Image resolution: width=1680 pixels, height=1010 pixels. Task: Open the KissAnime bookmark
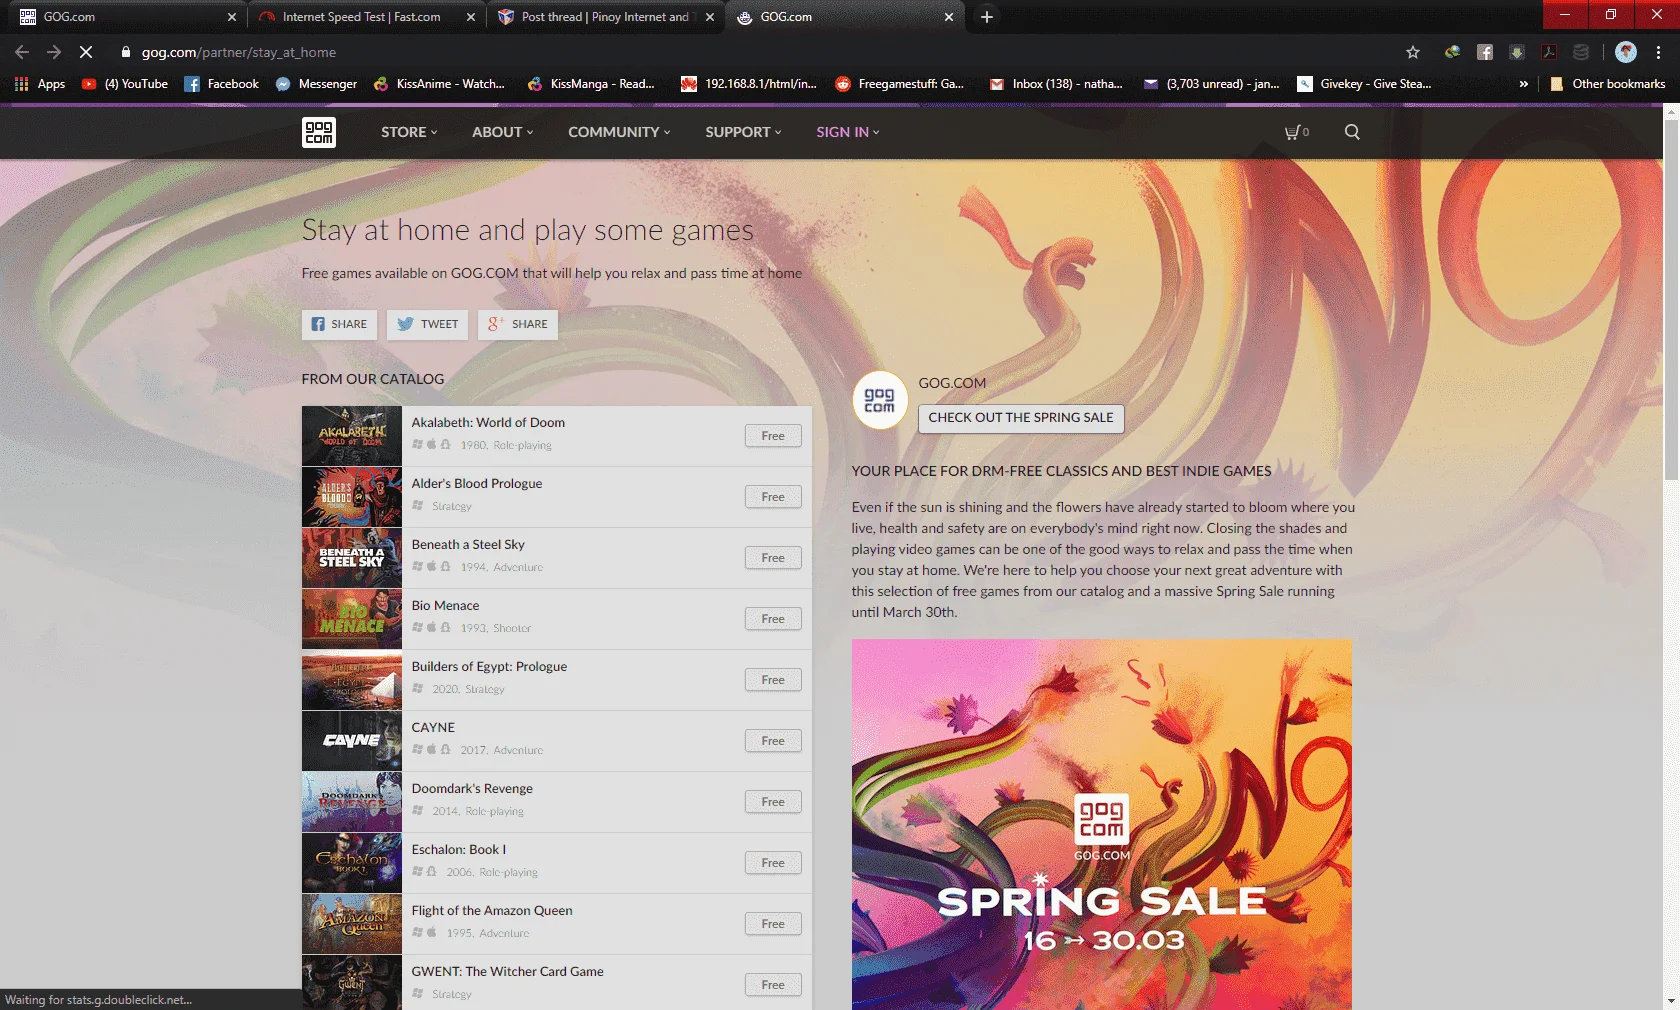pos(439,84)
